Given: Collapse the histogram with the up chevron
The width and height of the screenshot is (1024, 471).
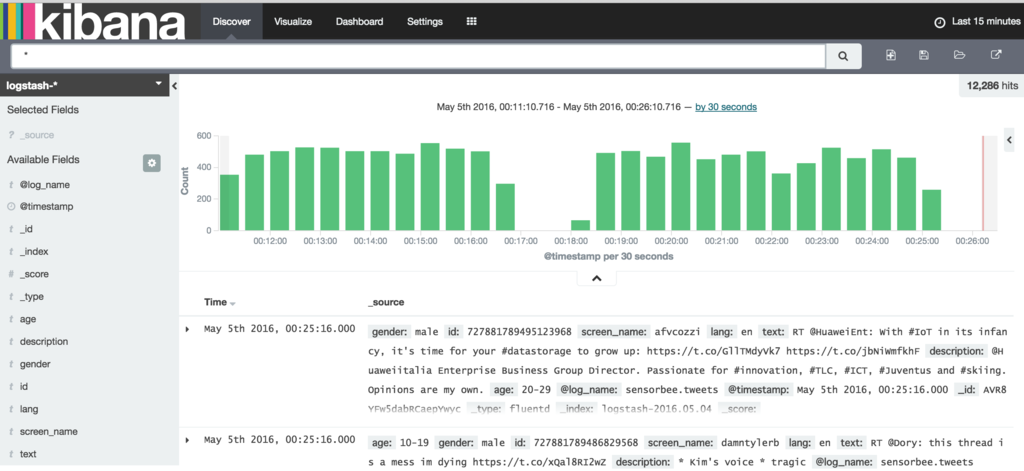Looking at the screenshot, I should click(596, 278).
